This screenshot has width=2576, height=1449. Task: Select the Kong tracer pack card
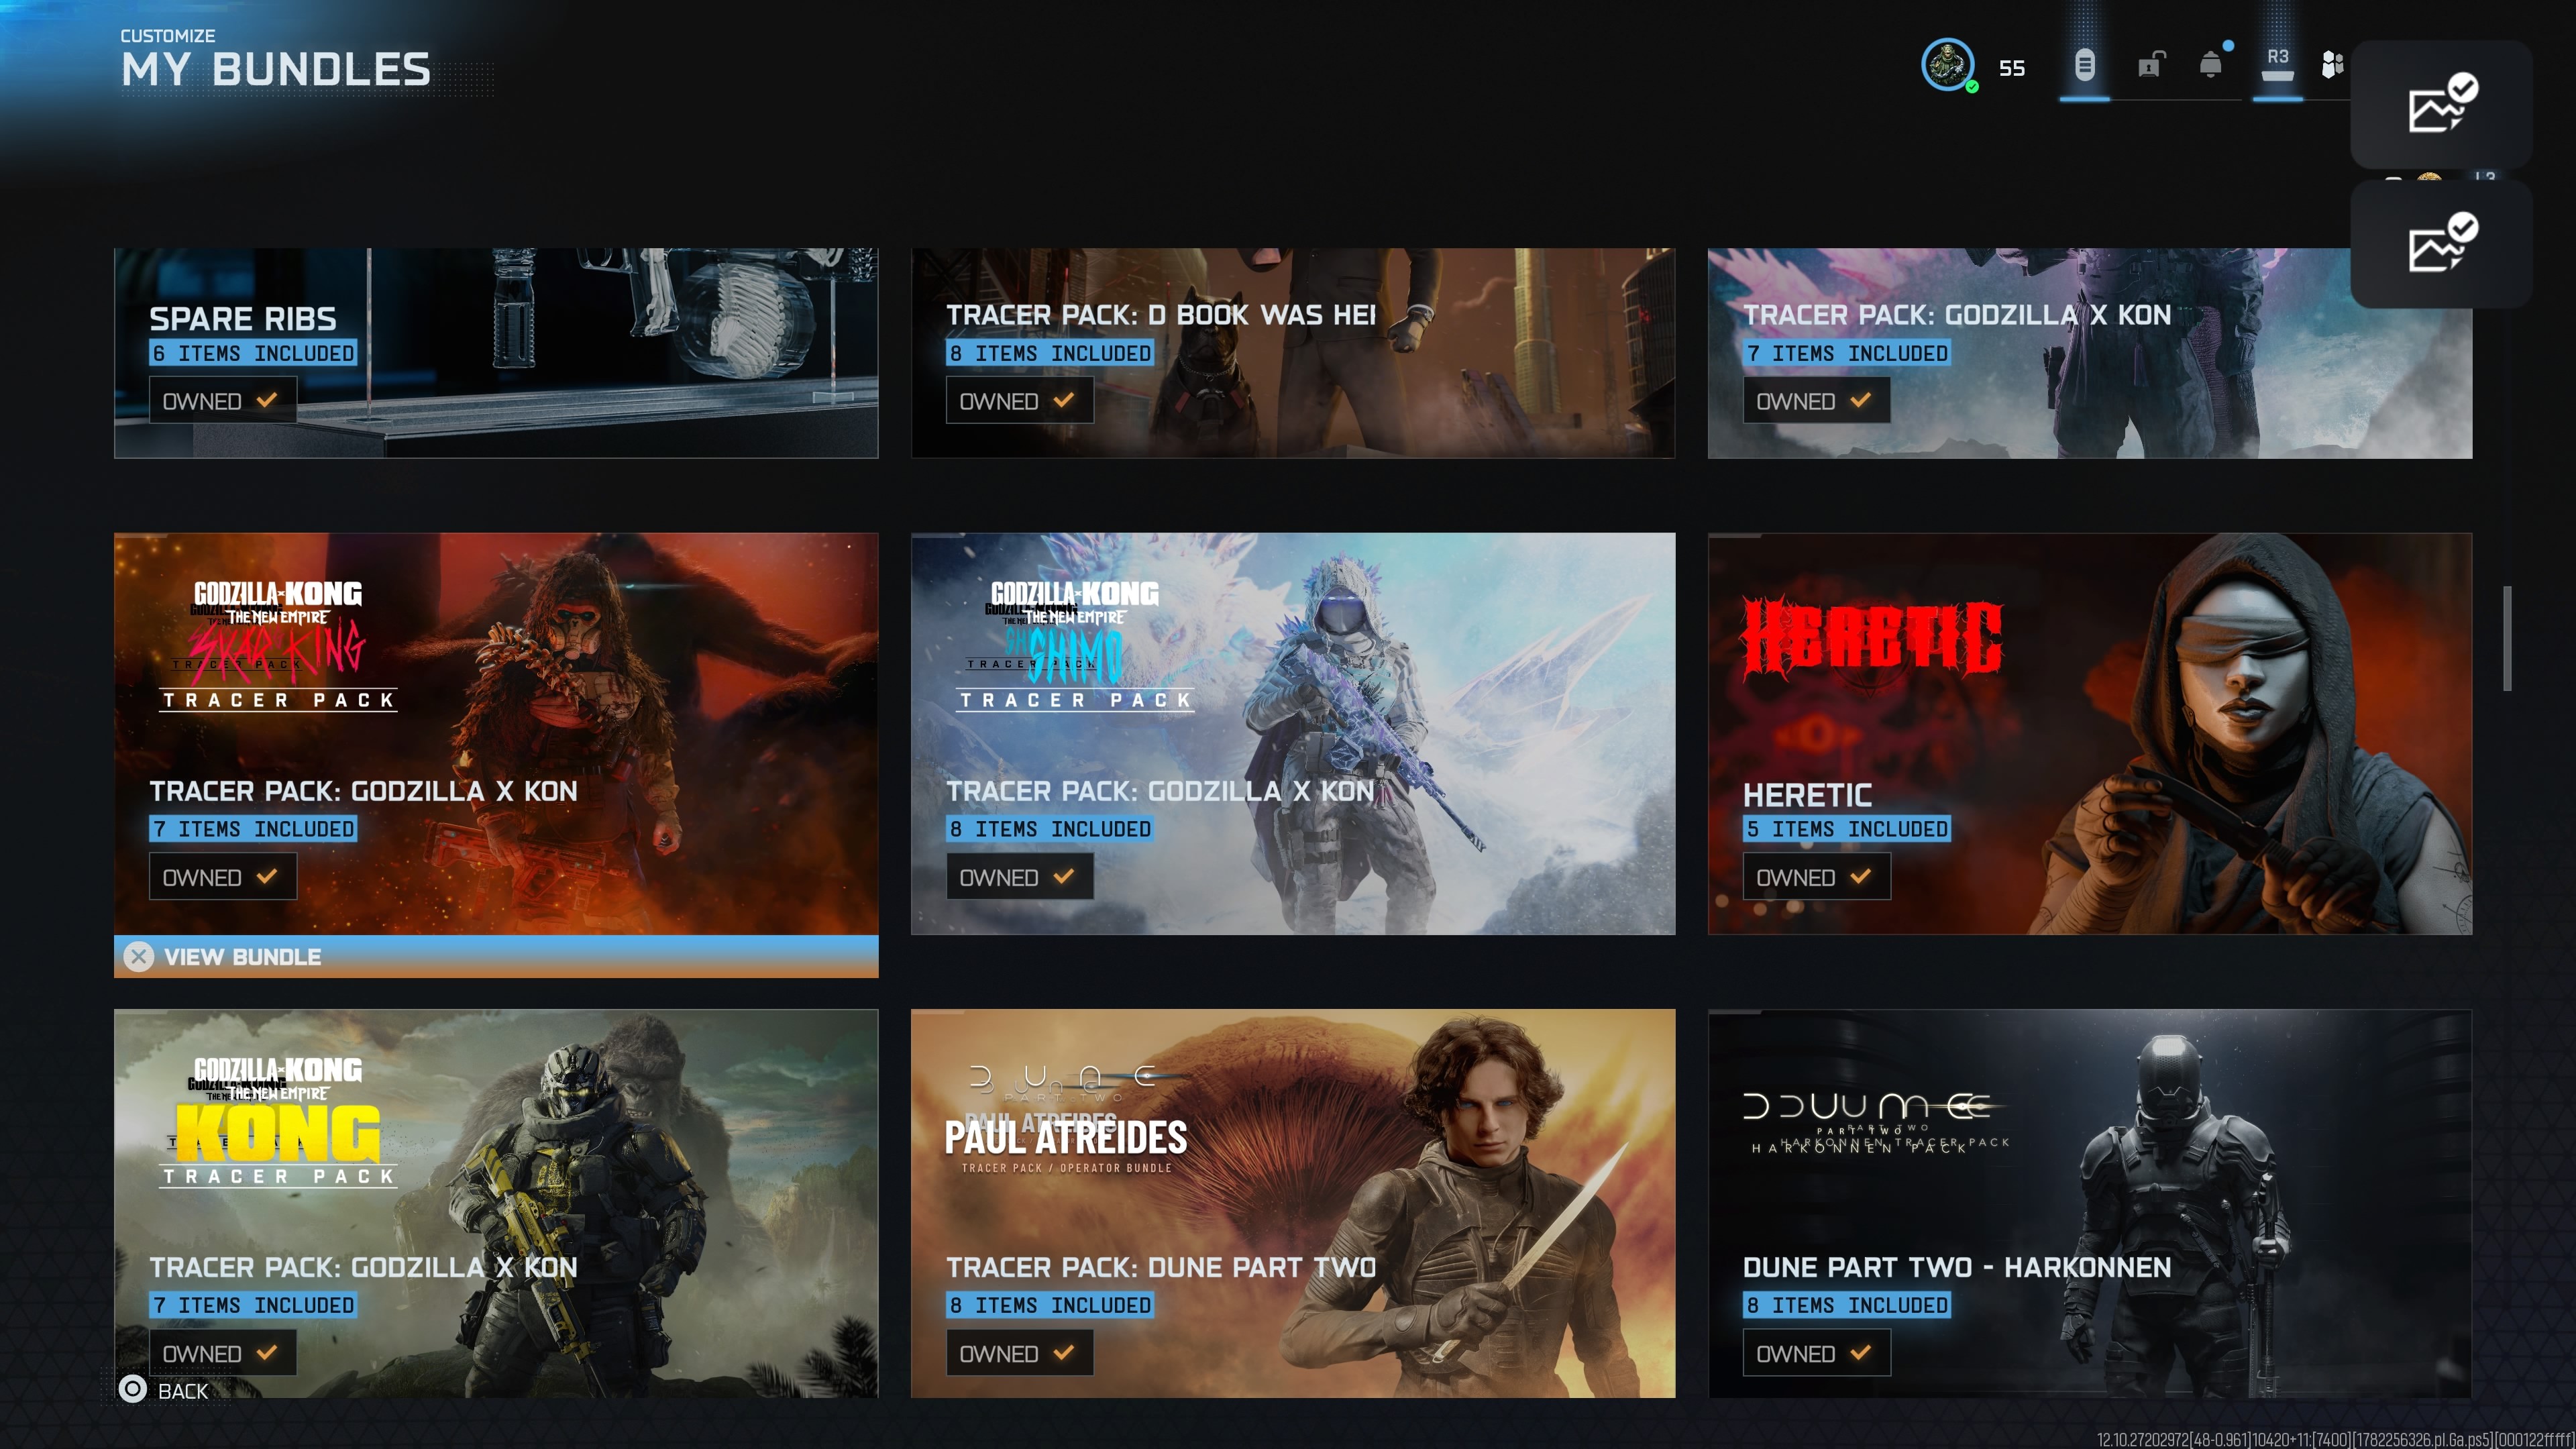coord(496,1203)
